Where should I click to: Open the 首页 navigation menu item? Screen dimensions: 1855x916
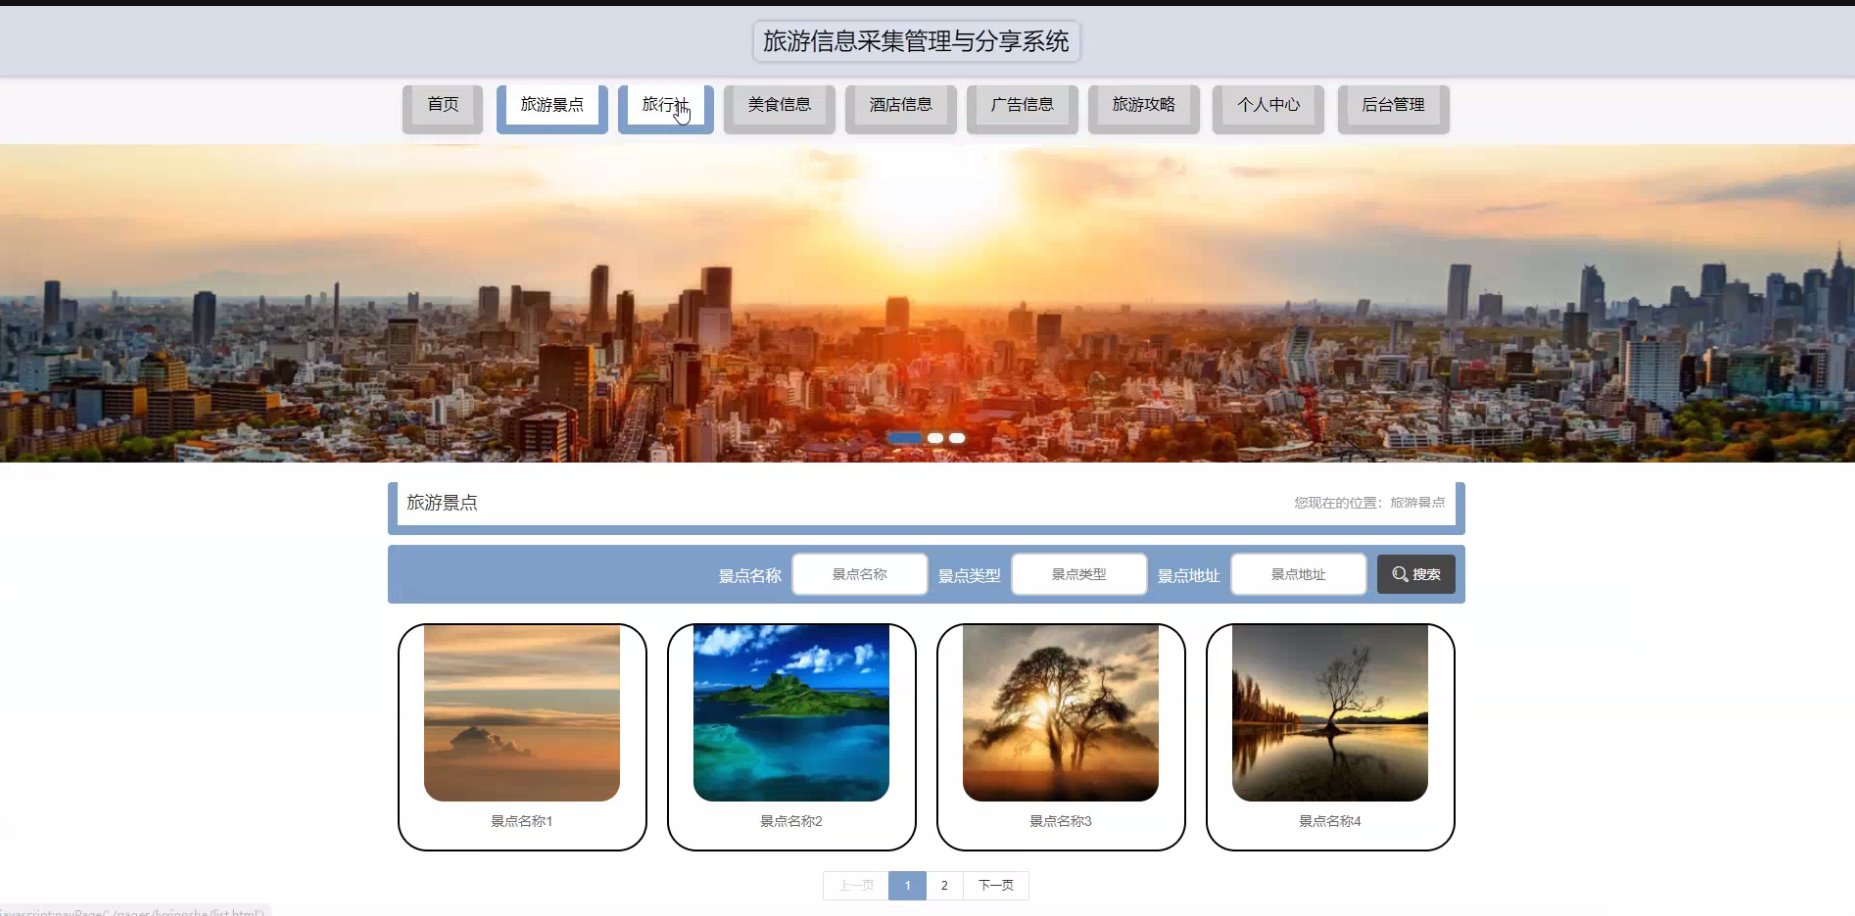(x=442, y=104)
